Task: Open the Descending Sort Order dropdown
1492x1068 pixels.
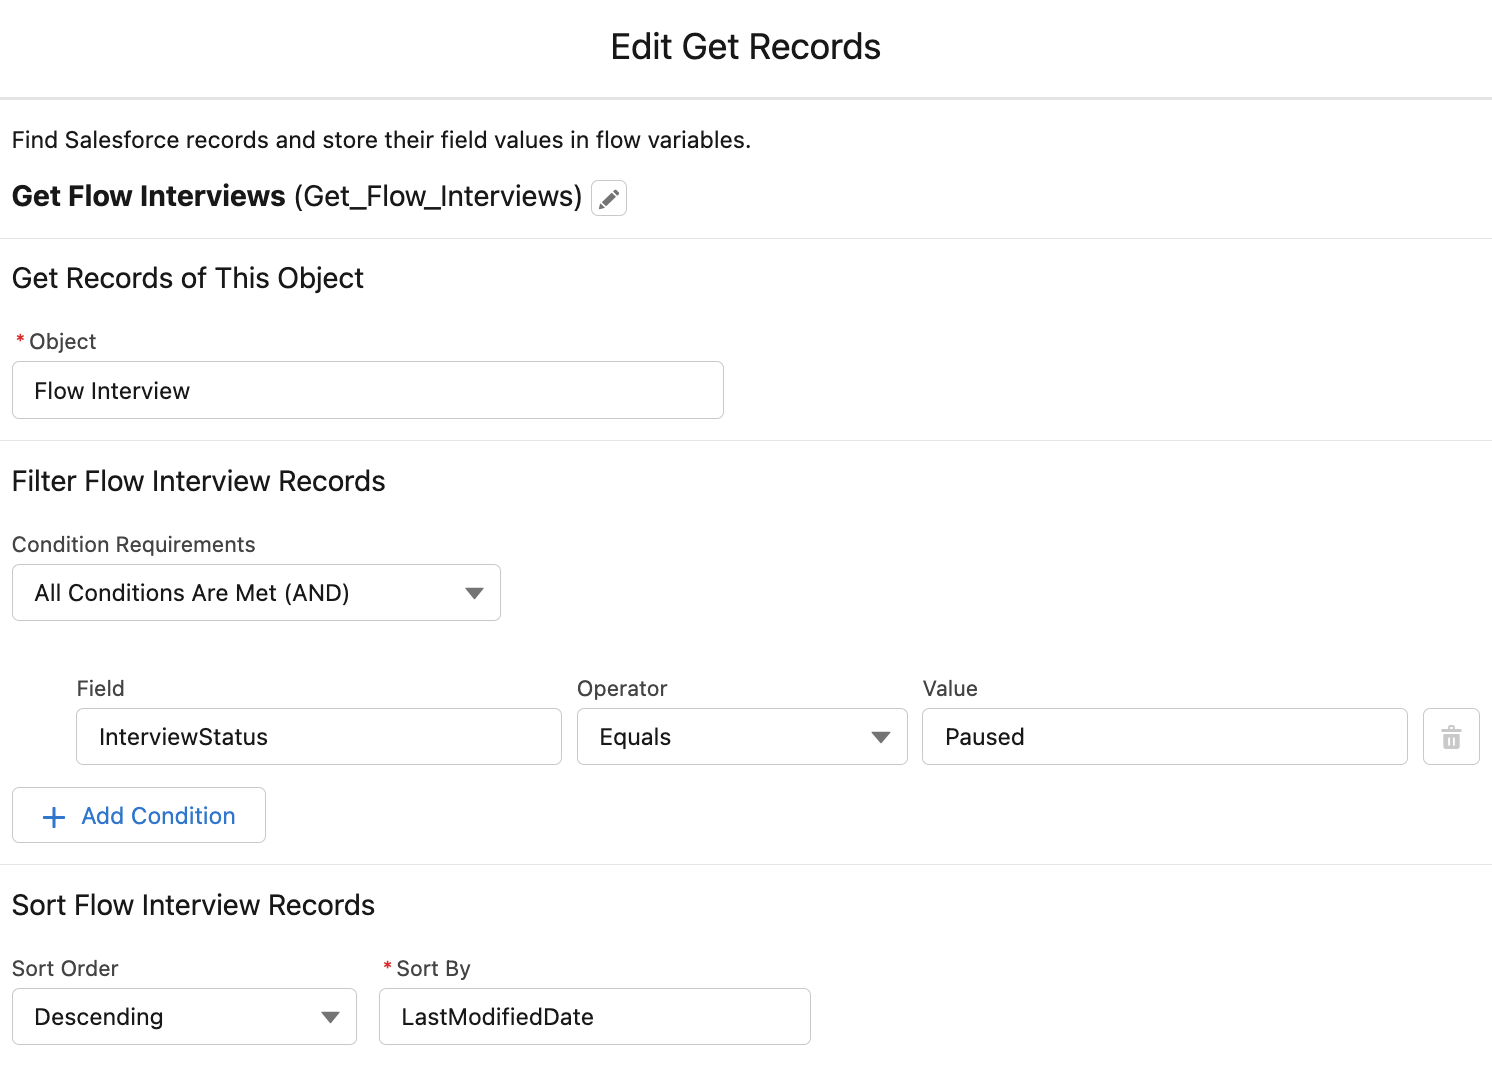Action: (184, 1016)
